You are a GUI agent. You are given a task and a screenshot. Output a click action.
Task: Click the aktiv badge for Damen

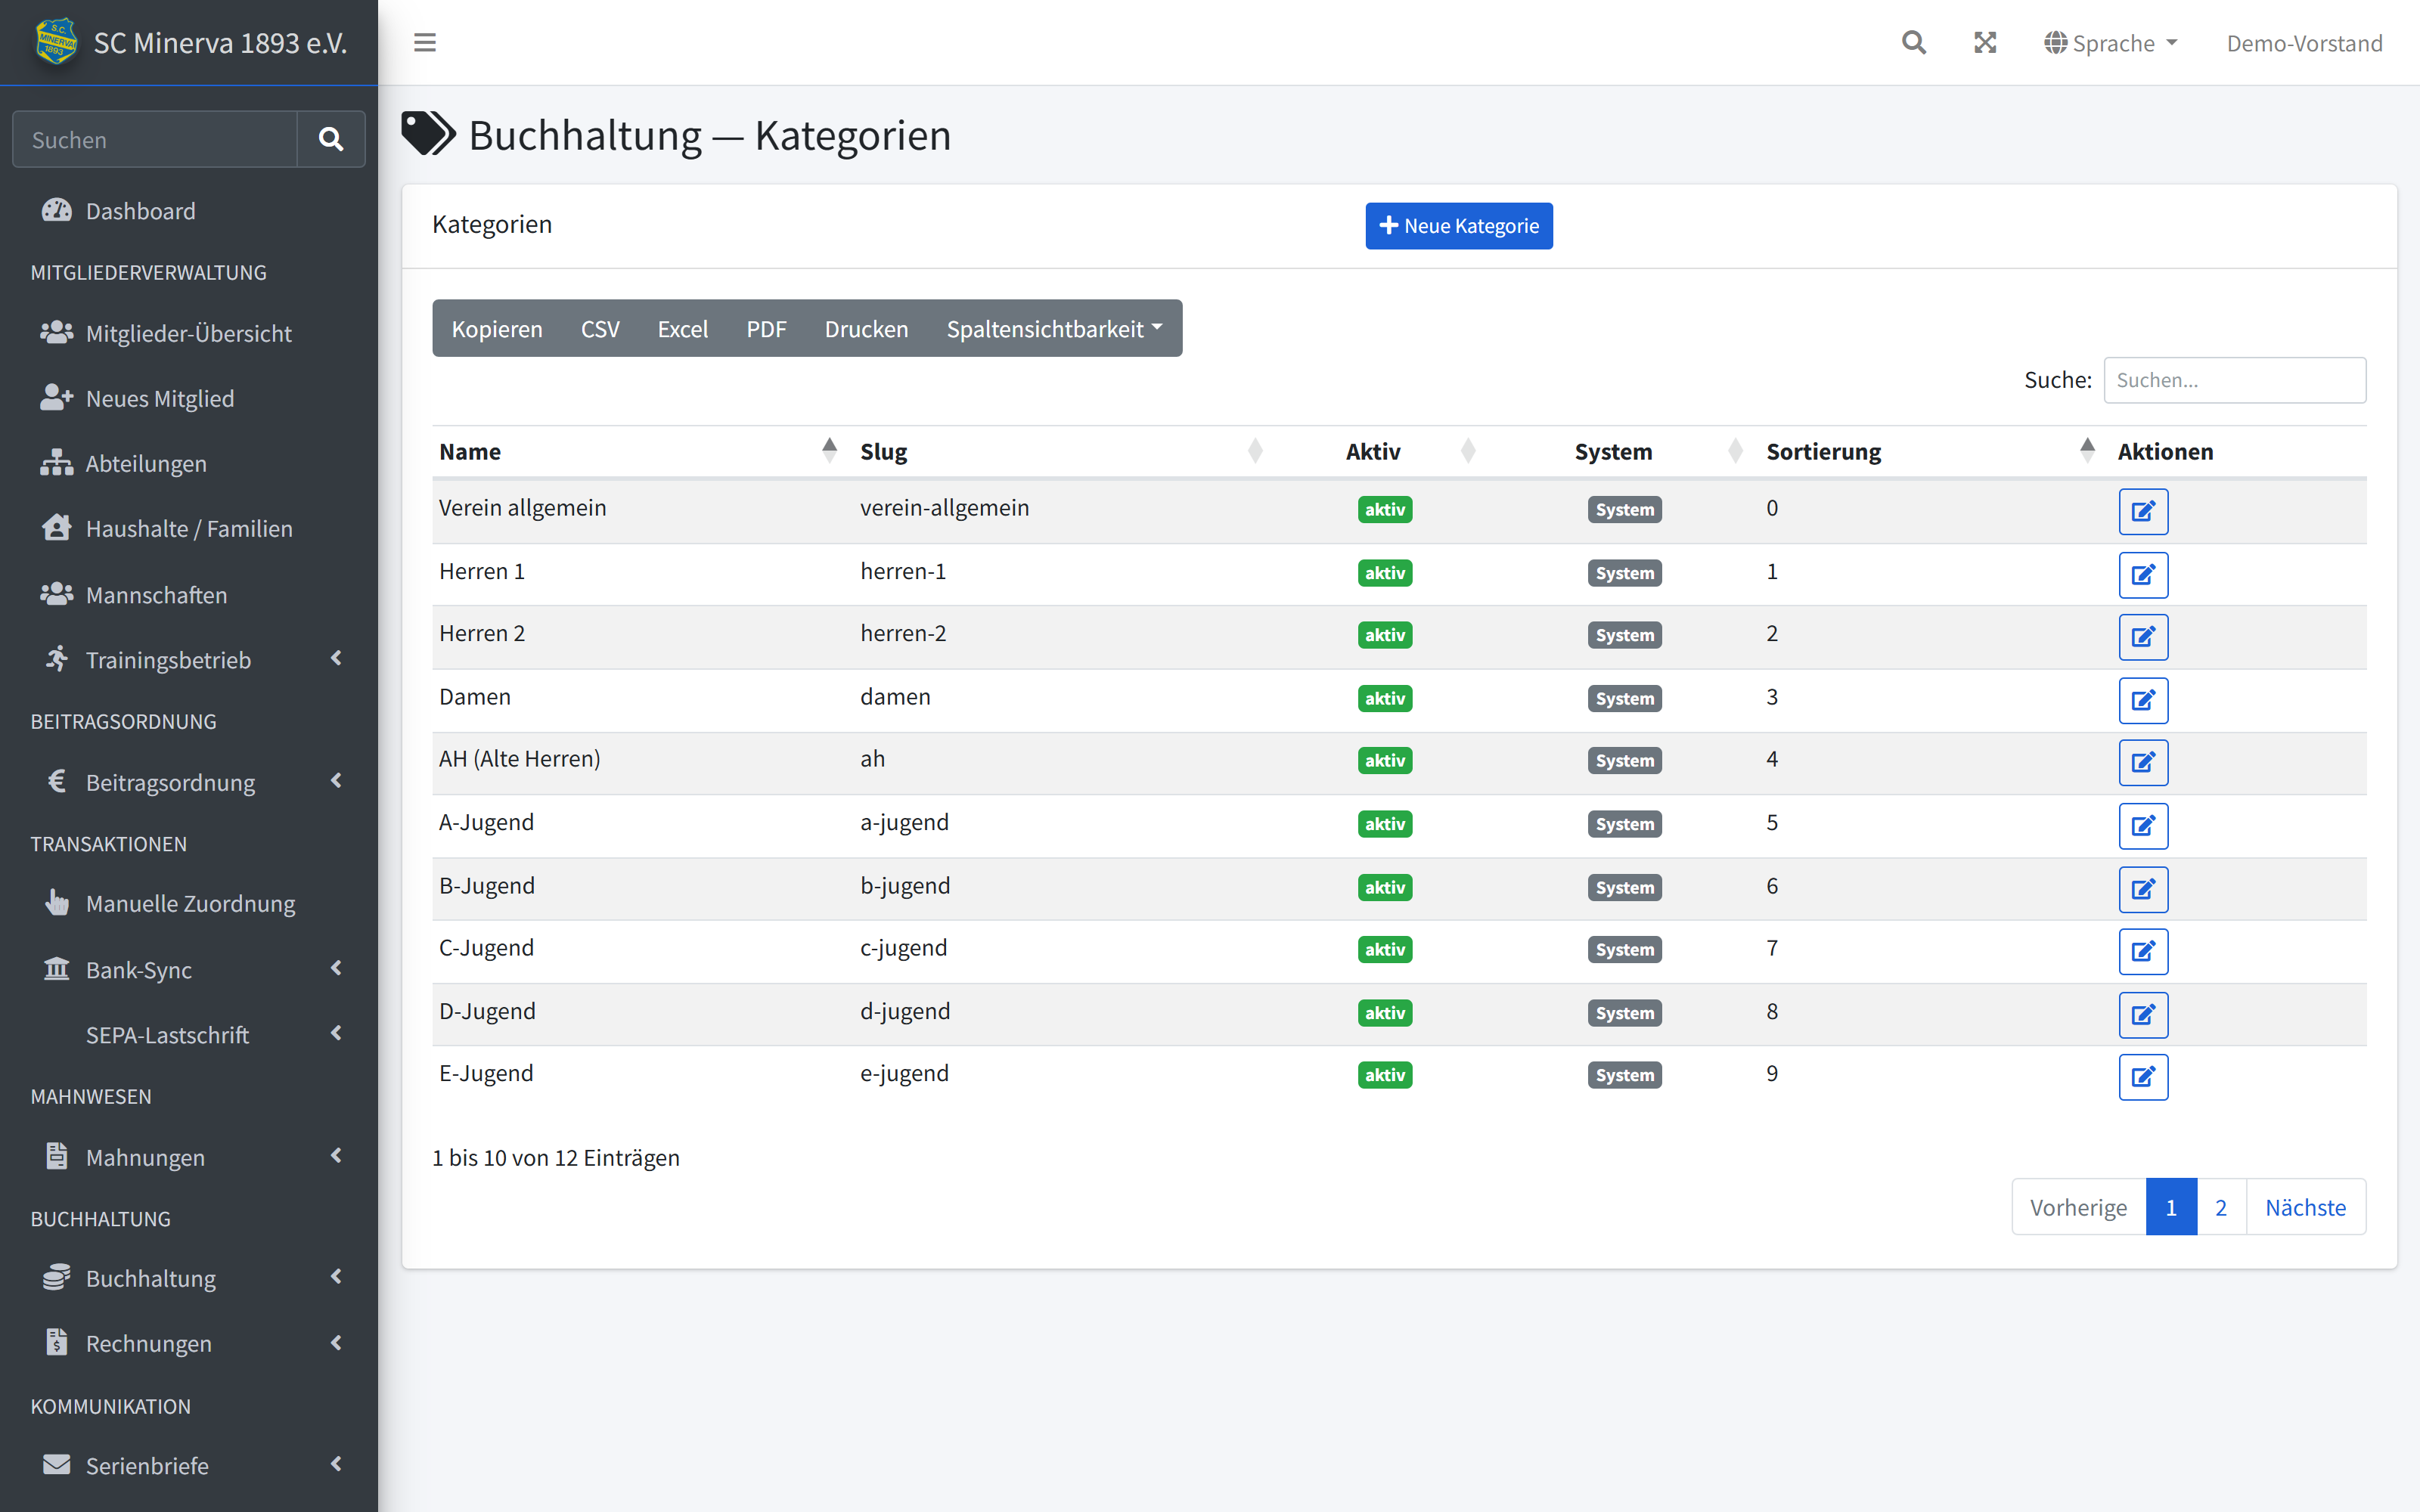pyautogui.click(x=1385, y=698)
